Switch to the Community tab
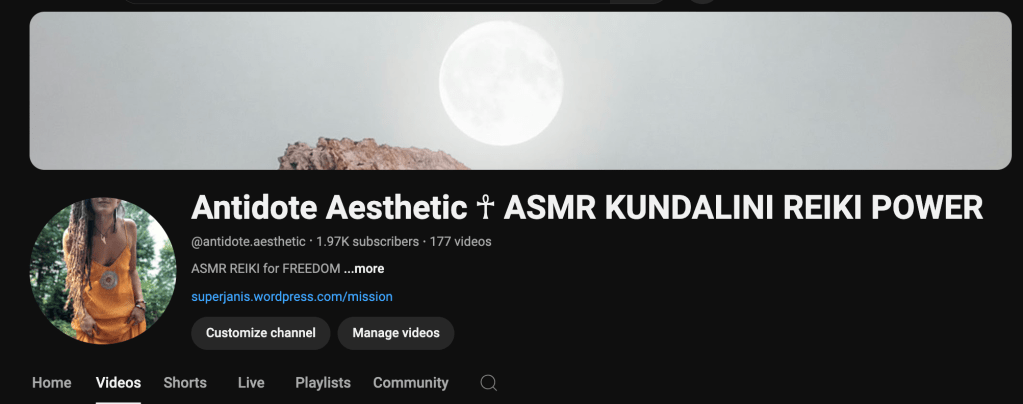1023x404 pixels. (x=410, y=382)
